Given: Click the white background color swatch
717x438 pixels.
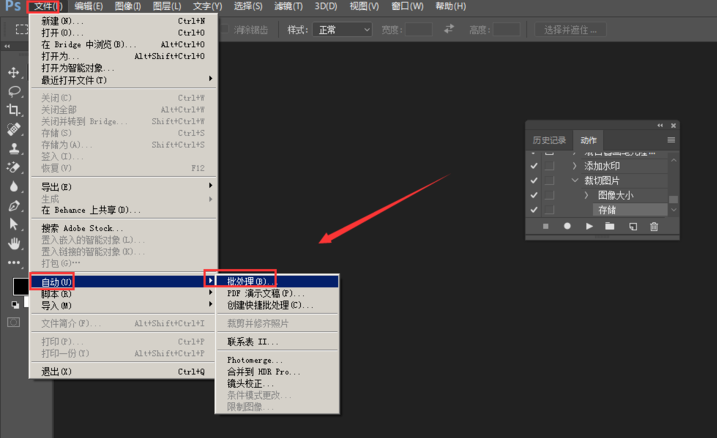Looking at the screenshot, I should click(x=26, y=301).
